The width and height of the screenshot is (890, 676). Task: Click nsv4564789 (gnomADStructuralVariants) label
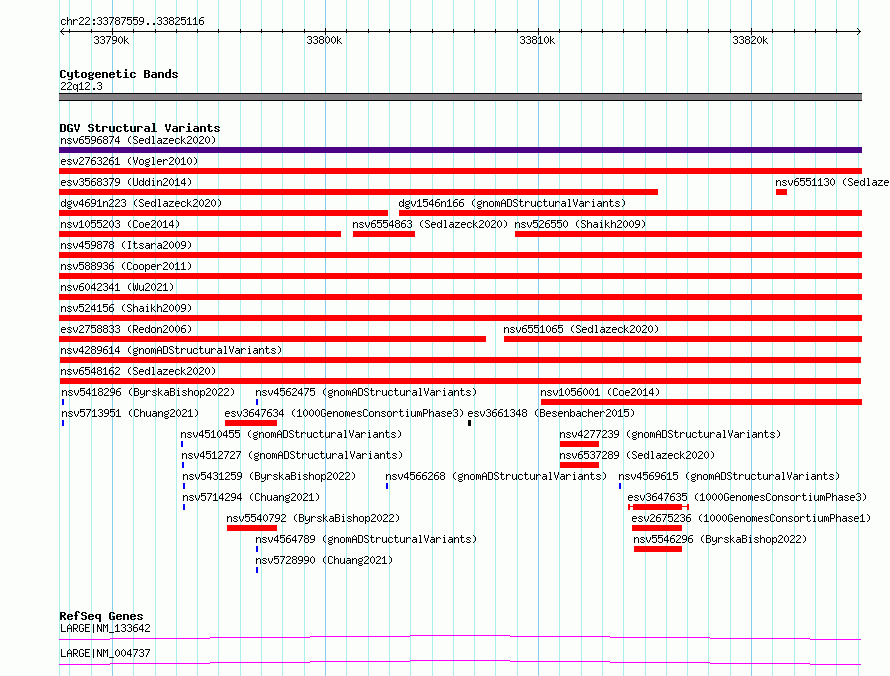[366, 539]
